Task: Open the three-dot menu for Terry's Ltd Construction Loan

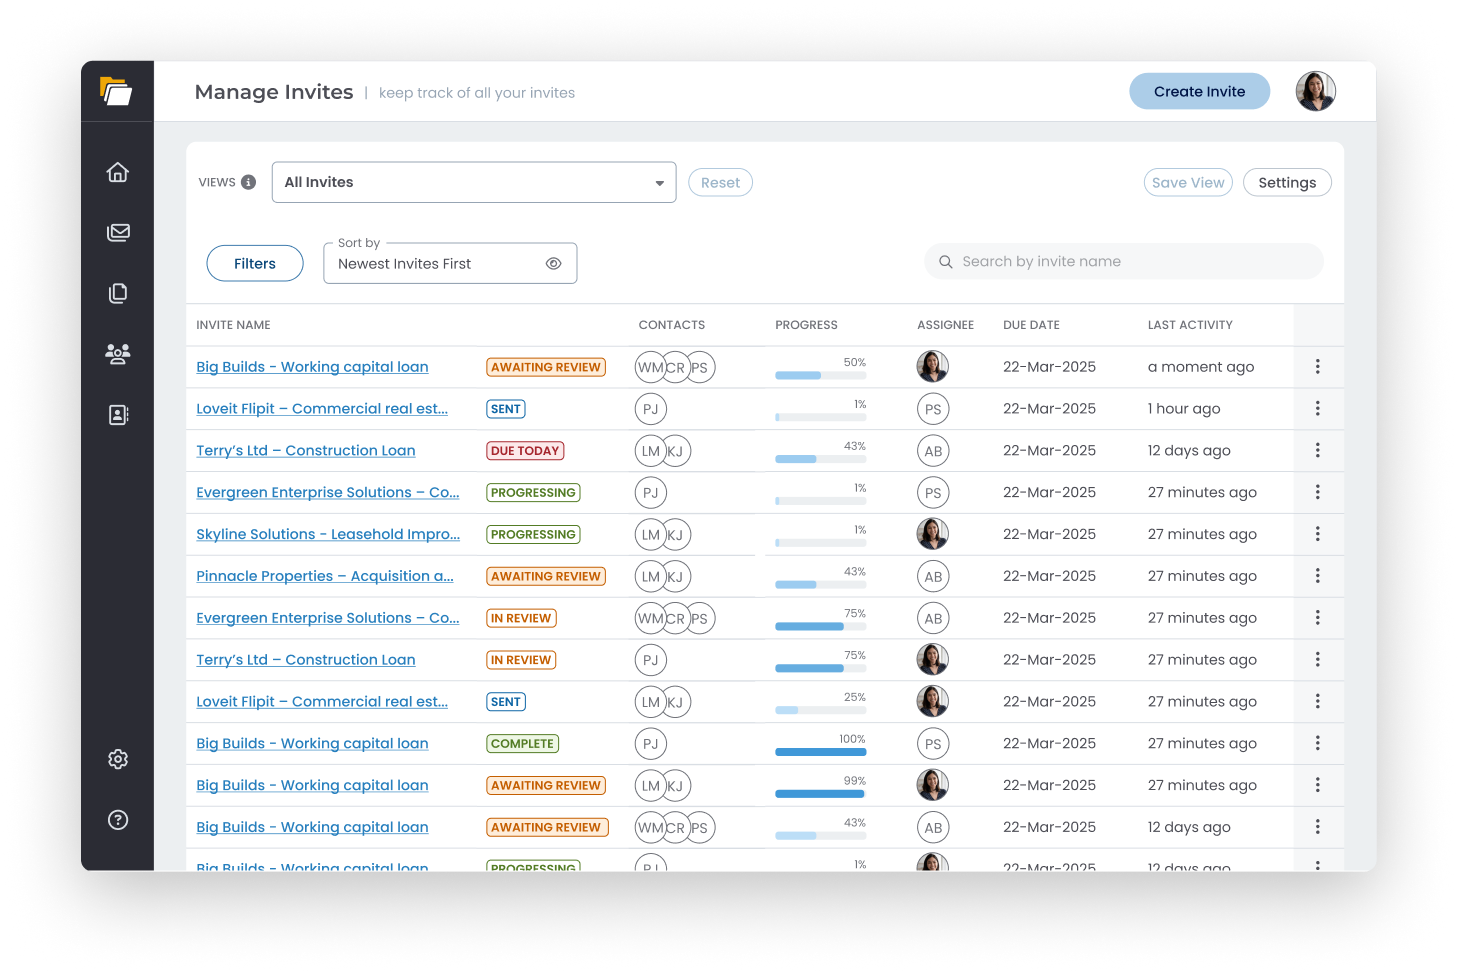Action: point(1318,450)
